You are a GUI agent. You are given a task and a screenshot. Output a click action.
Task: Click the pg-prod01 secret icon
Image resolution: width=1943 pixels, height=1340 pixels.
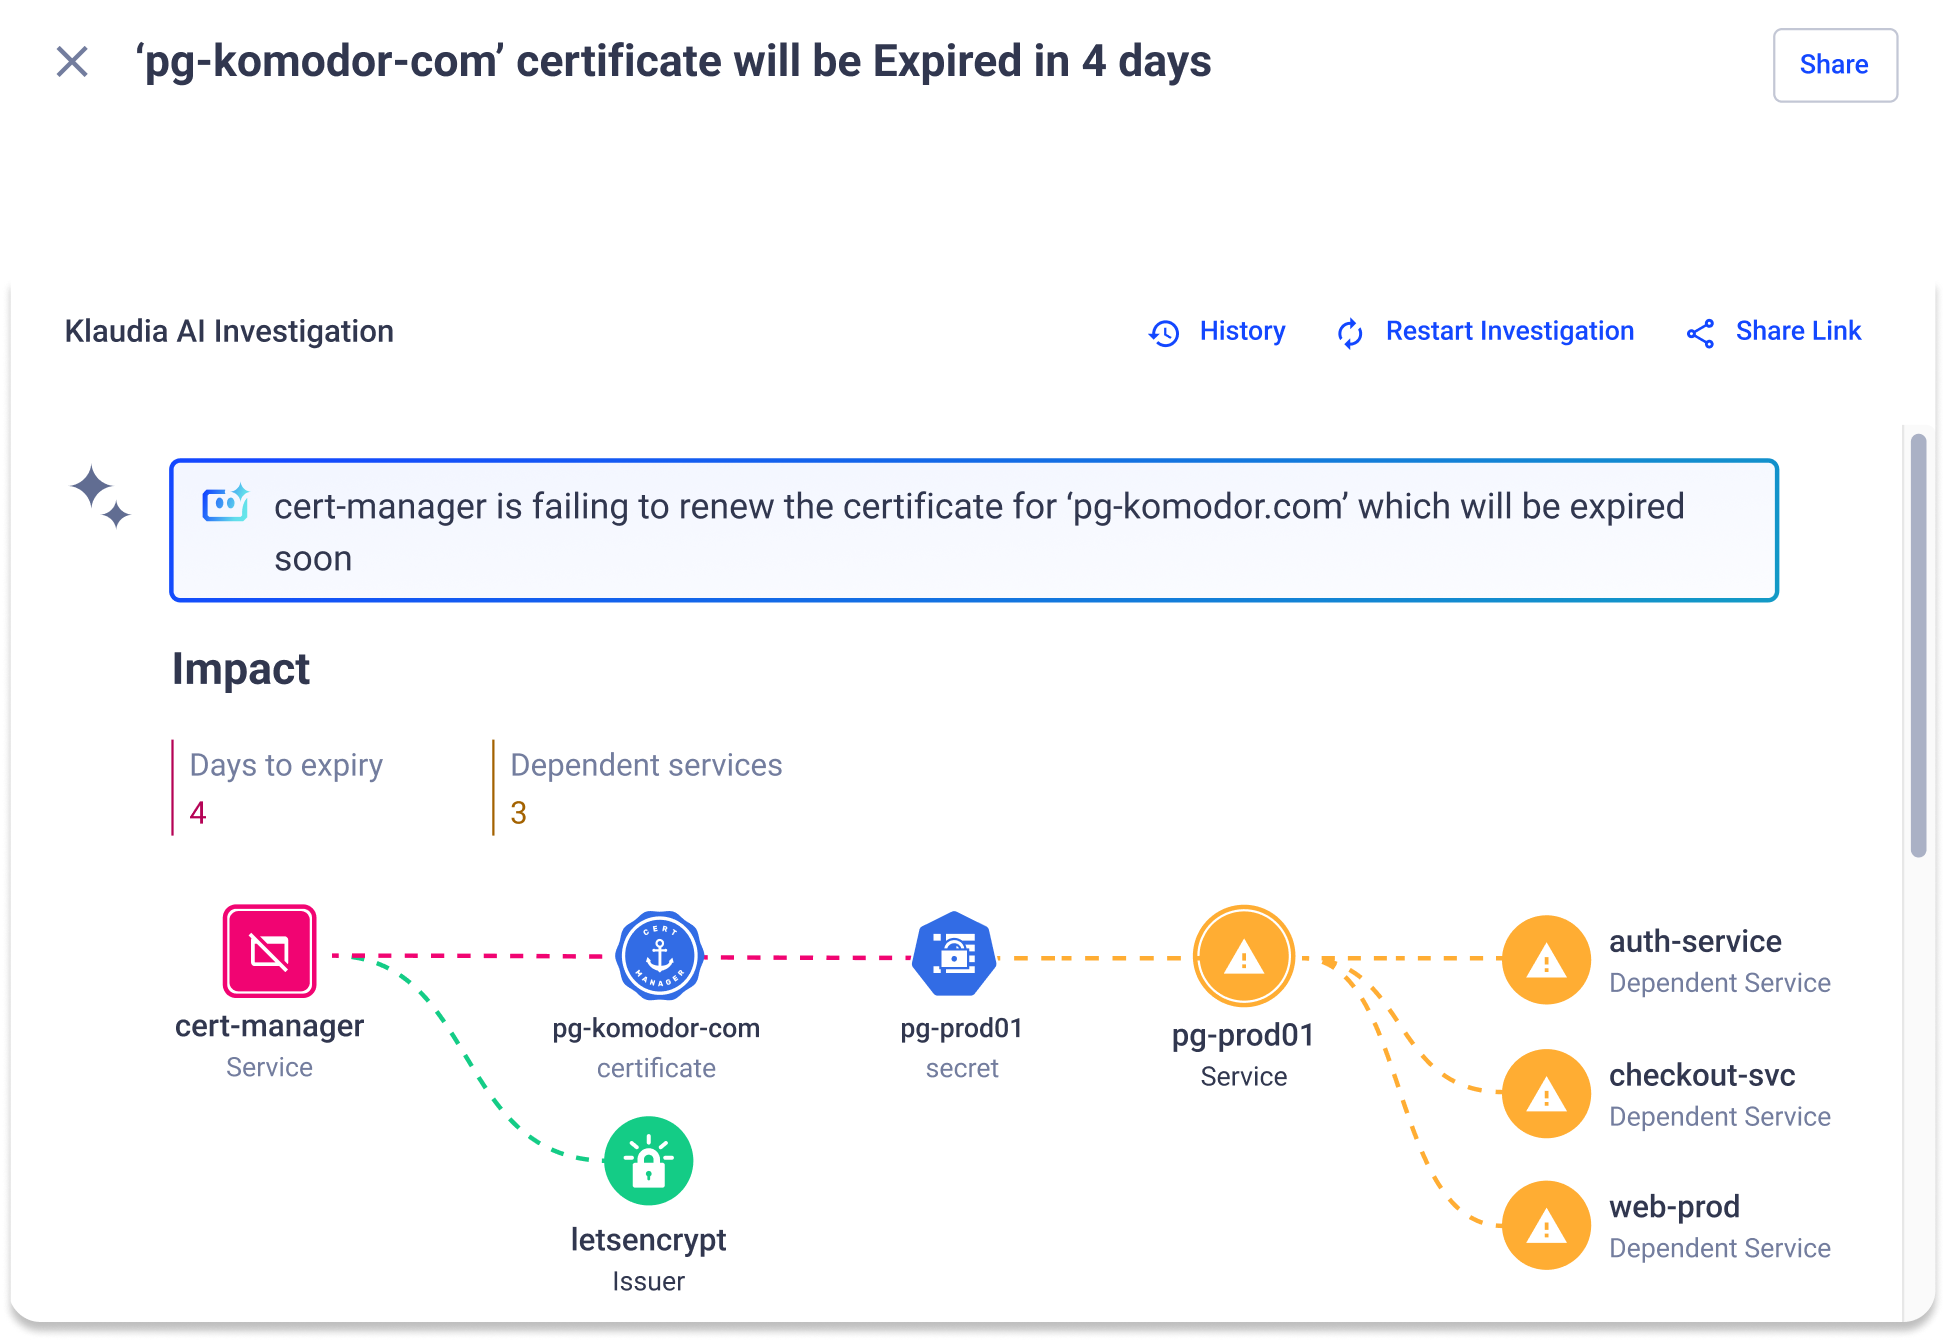[955, 954]
